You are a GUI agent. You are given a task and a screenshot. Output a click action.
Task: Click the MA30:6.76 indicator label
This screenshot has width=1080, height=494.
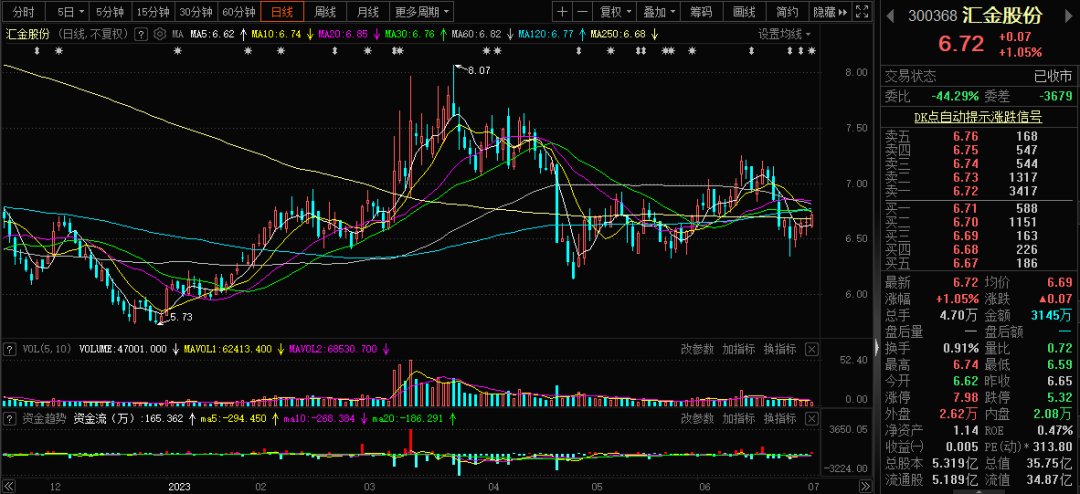(x=409, y=34)
